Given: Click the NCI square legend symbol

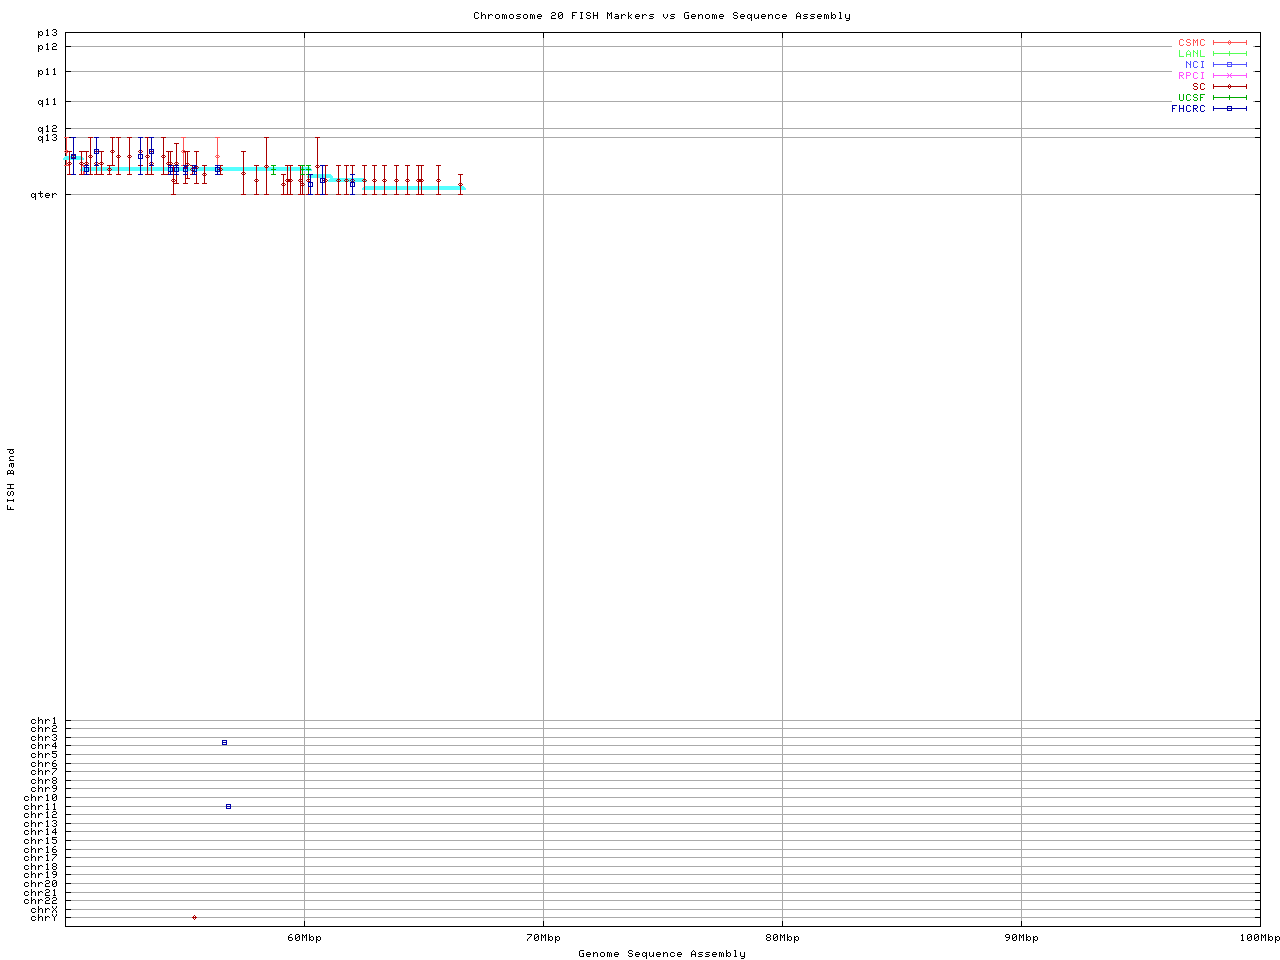Looking at the screenshot, I should click(1229, 65).
